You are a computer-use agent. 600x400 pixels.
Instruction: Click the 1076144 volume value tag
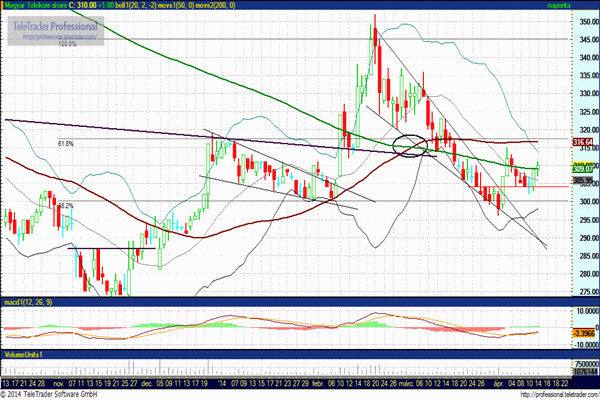(x=585, y=372)
